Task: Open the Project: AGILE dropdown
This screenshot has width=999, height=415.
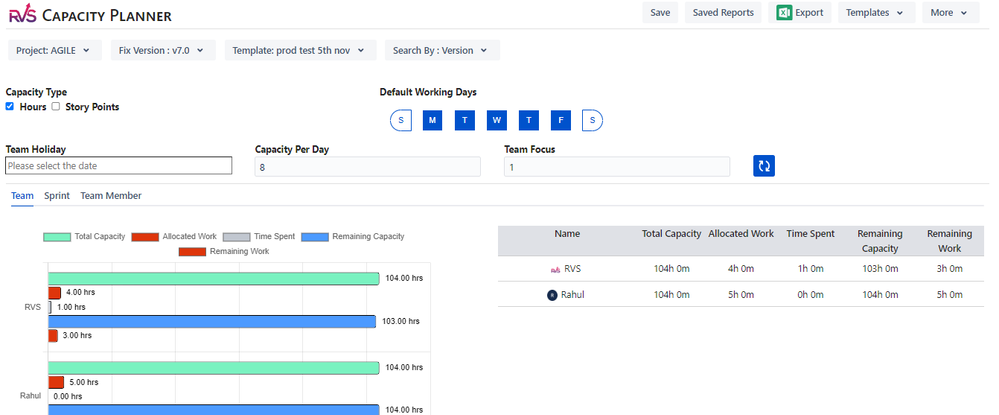Action: pos(55,50)
